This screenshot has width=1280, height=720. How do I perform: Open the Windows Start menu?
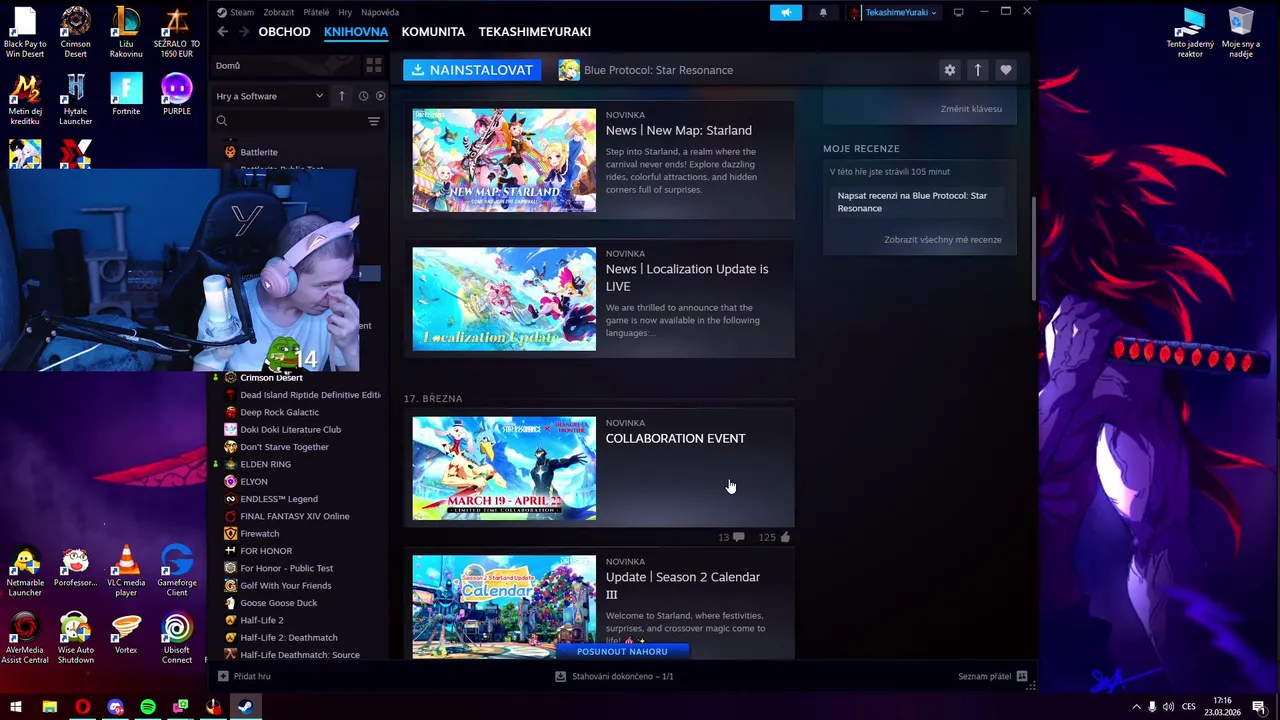coord(16,707)
